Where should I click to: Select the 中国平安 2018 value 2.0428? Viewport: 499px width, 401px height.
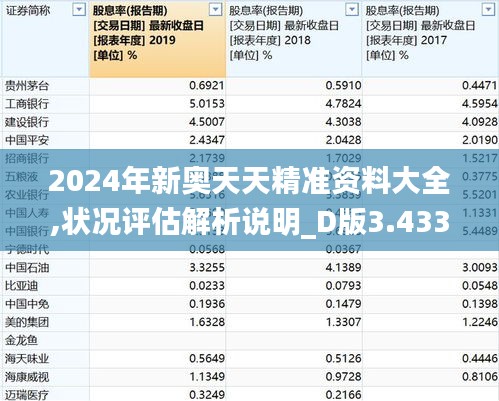(343, 140)
